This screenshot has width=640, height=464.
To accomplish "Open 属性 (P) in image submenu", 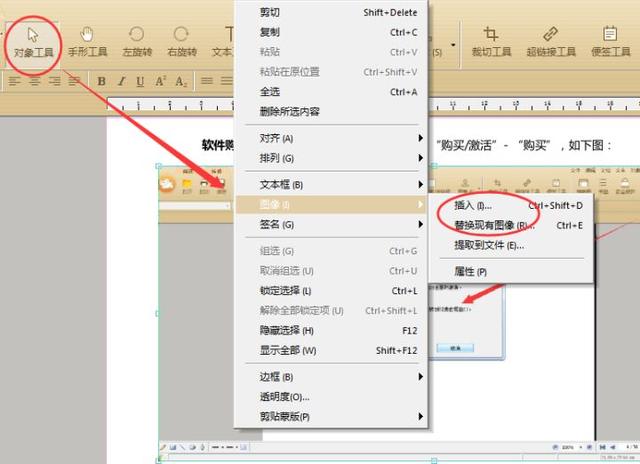I will tap(511, 271).
